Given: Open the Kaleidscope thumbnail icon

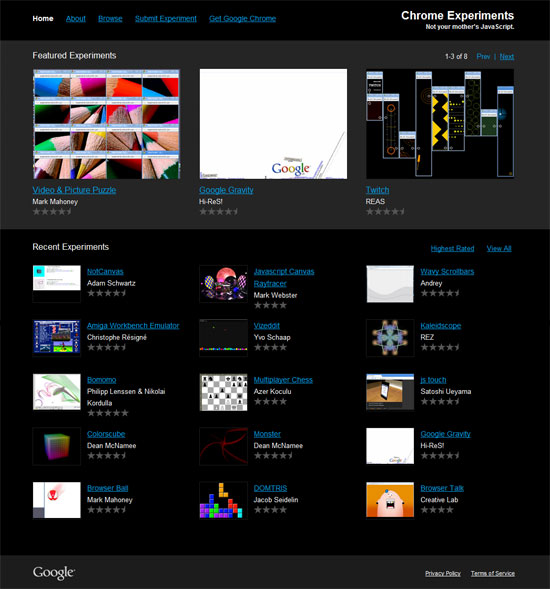Looking at the screenshot, I should tap(390, 338).
